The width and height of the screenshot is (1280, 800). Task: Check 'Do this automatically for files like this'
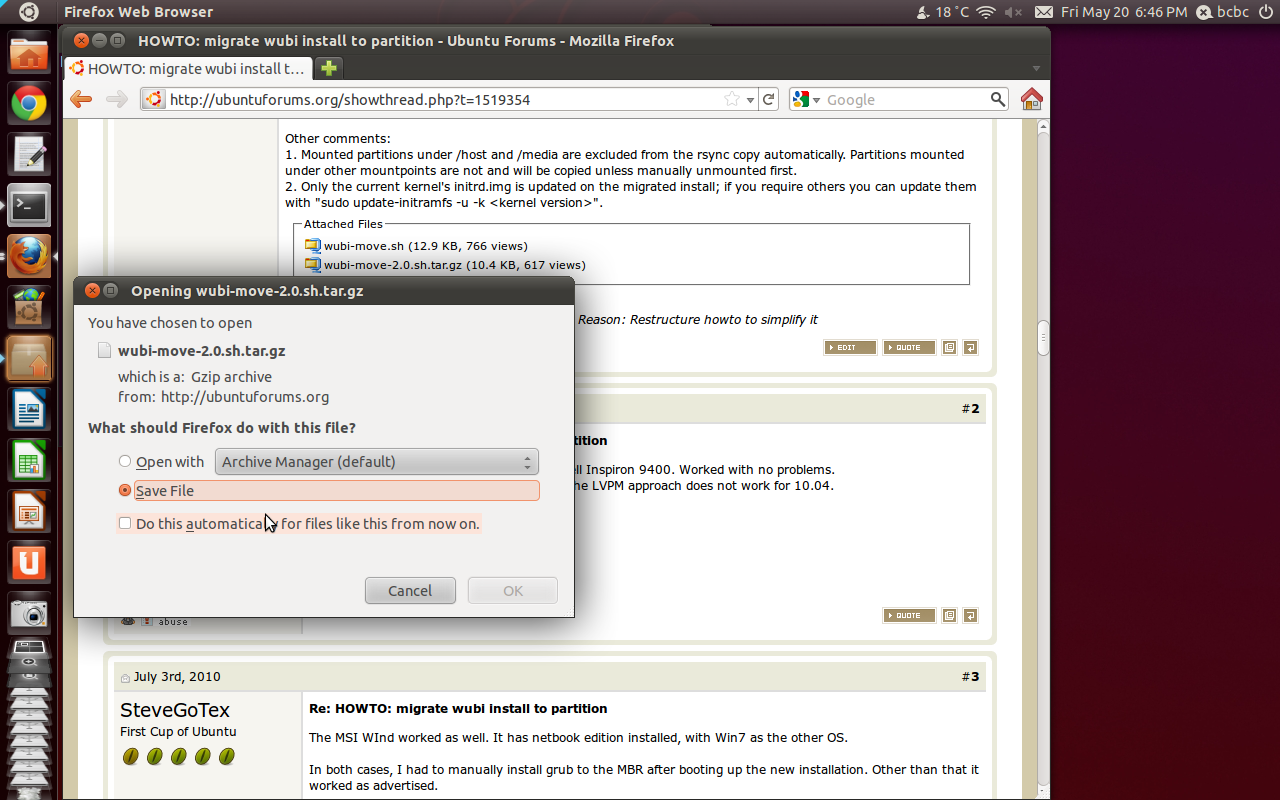click(125, 523)
